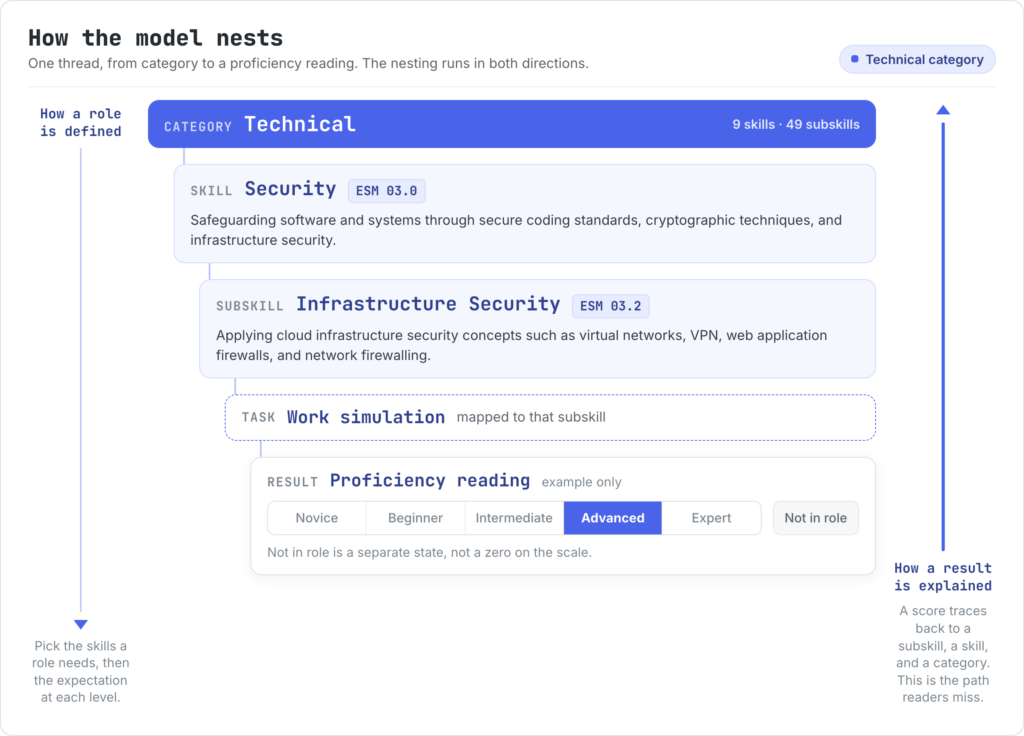Expand the Infrastructure Security subskill card

pyautogui.click(x=537, y=328)
